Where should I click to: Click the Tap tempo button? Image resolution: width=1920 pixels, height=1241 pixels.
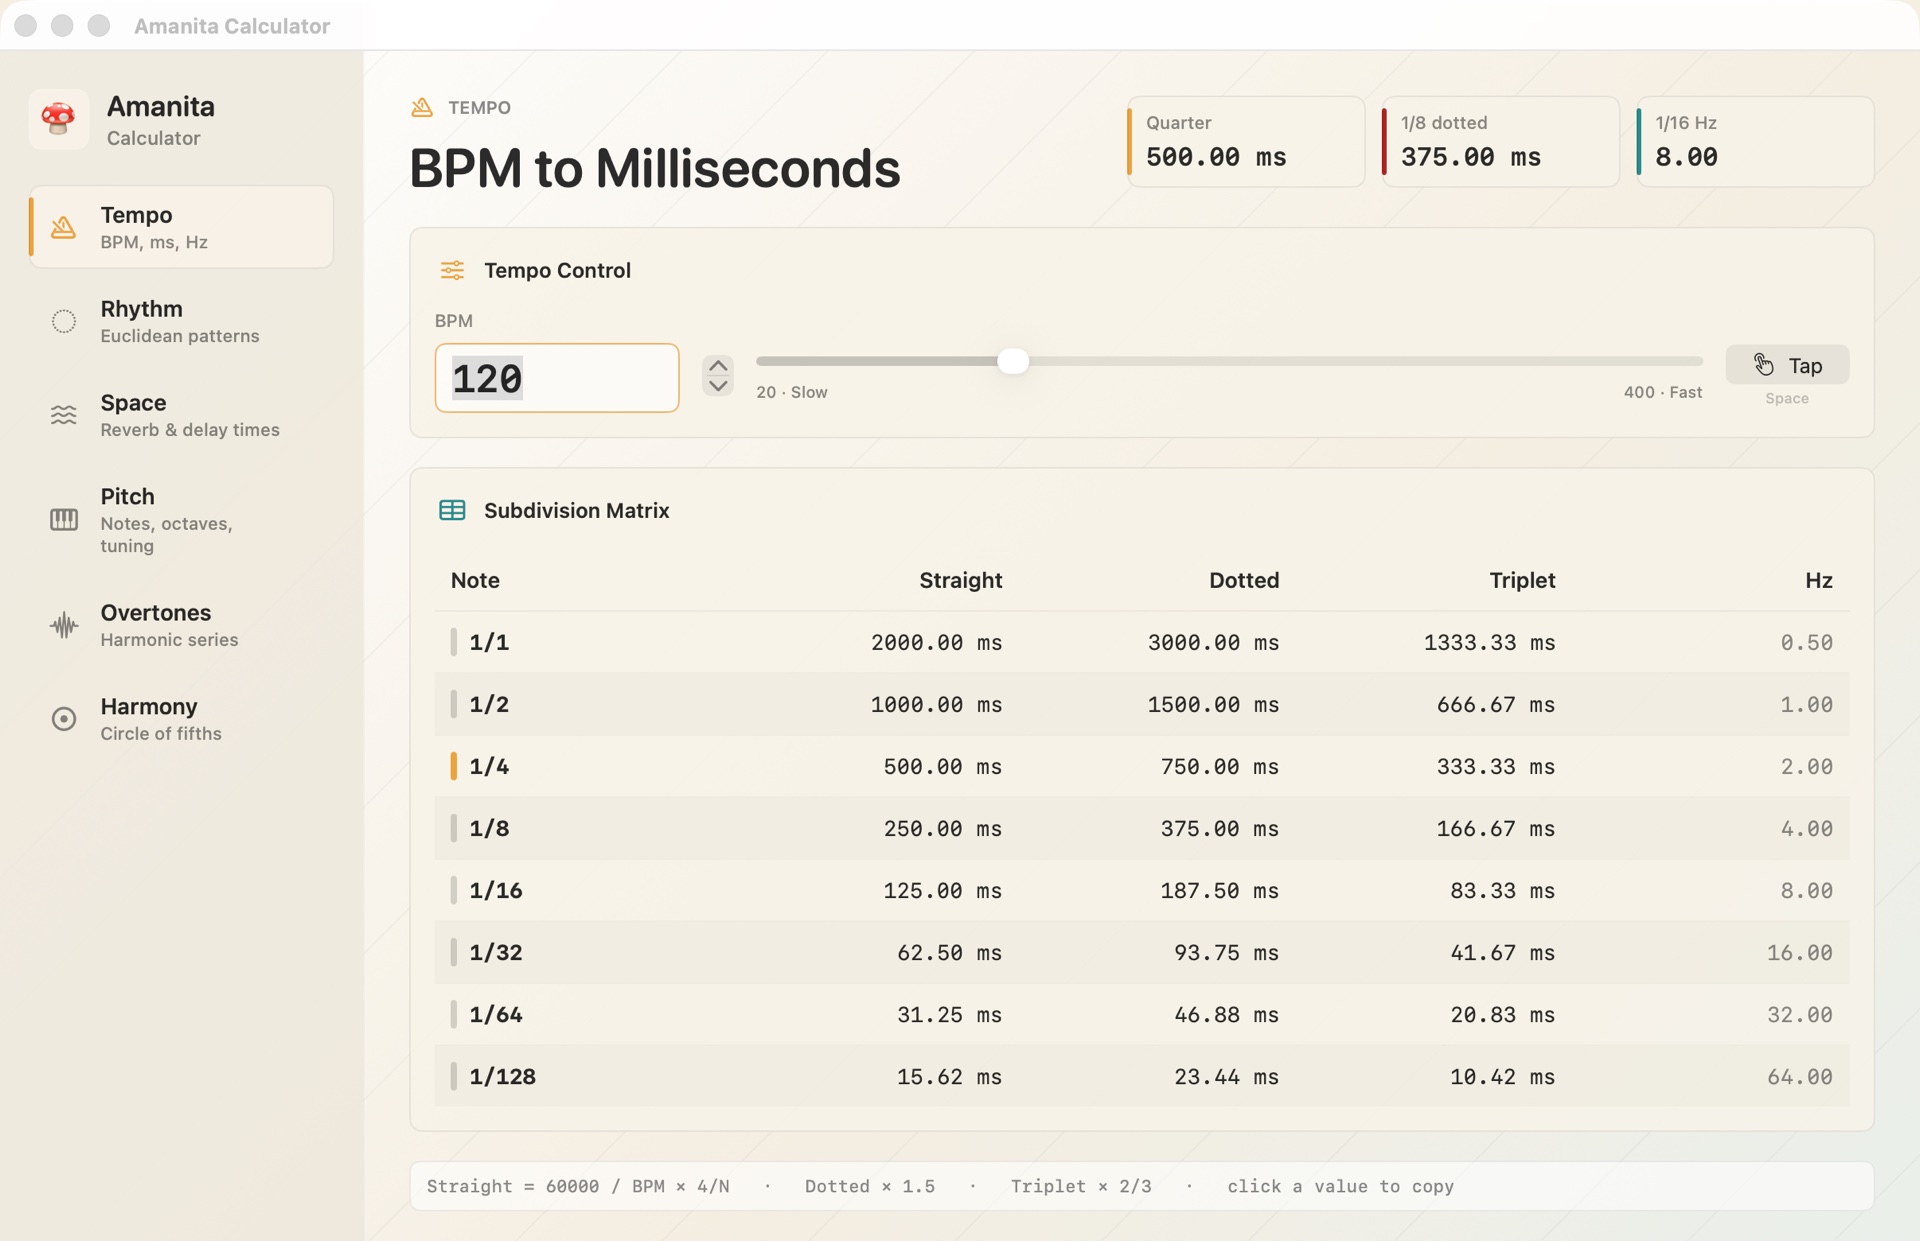tap(1787, 365)
